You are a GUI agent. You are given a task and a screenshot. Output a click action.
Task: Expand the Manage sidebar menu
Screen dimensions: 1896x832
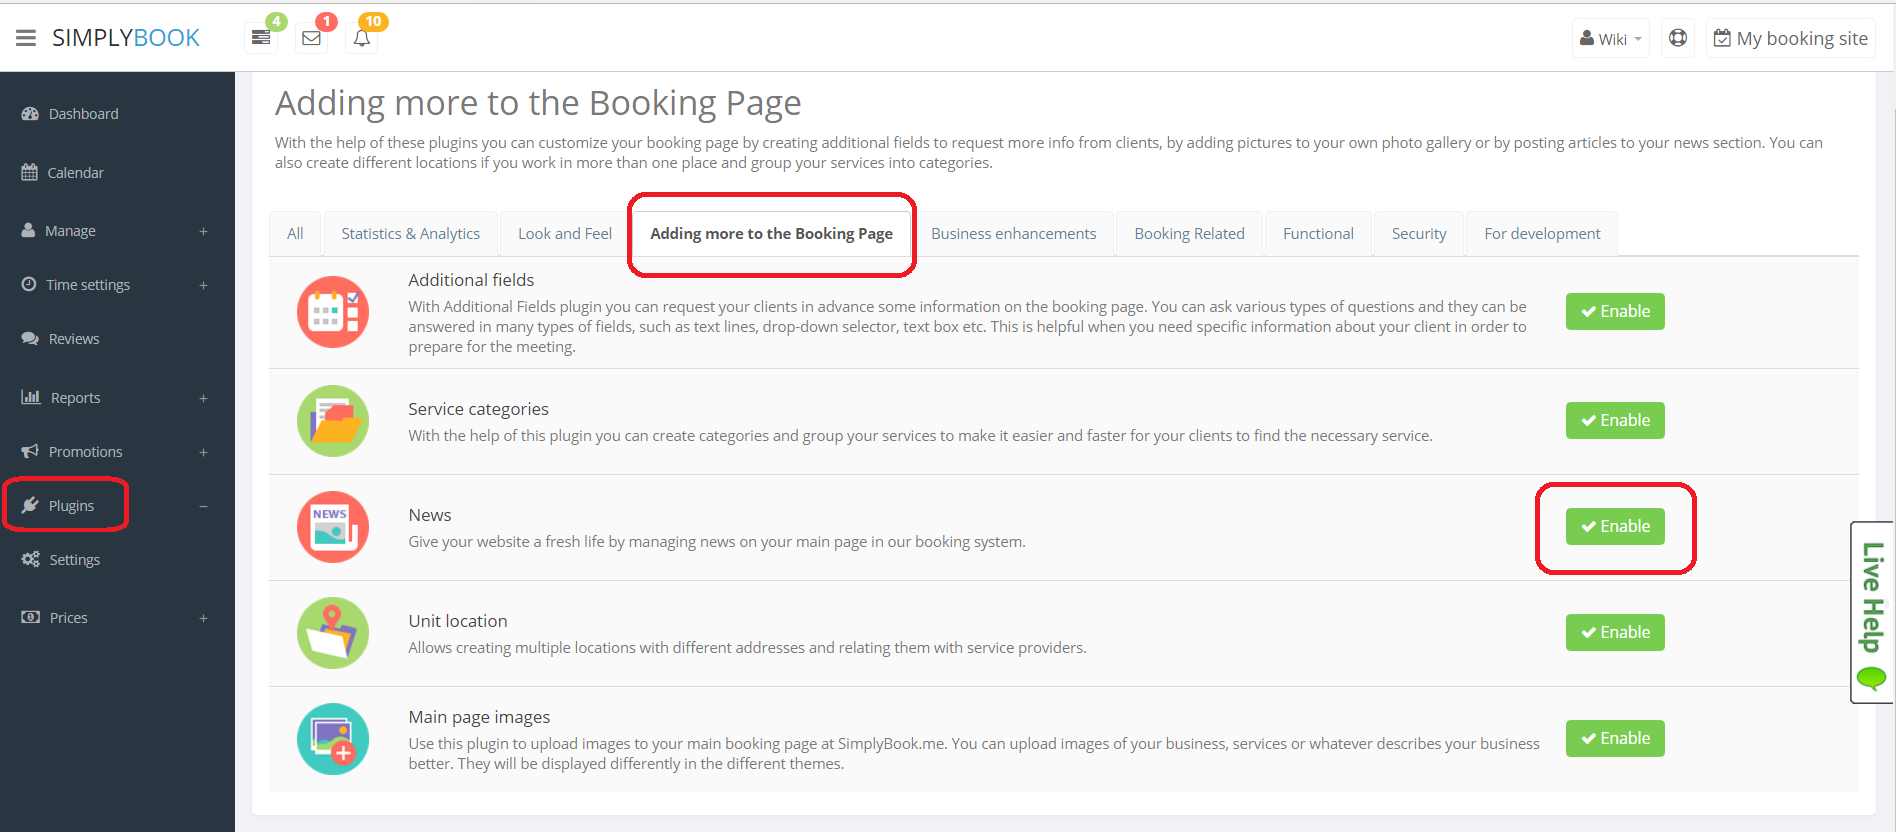(203, 231)
